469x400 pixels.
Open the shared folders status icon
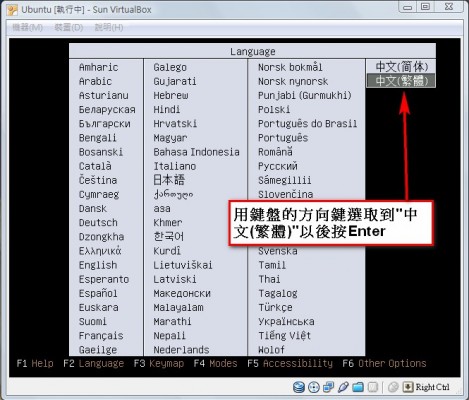click(x=358, y=387)
